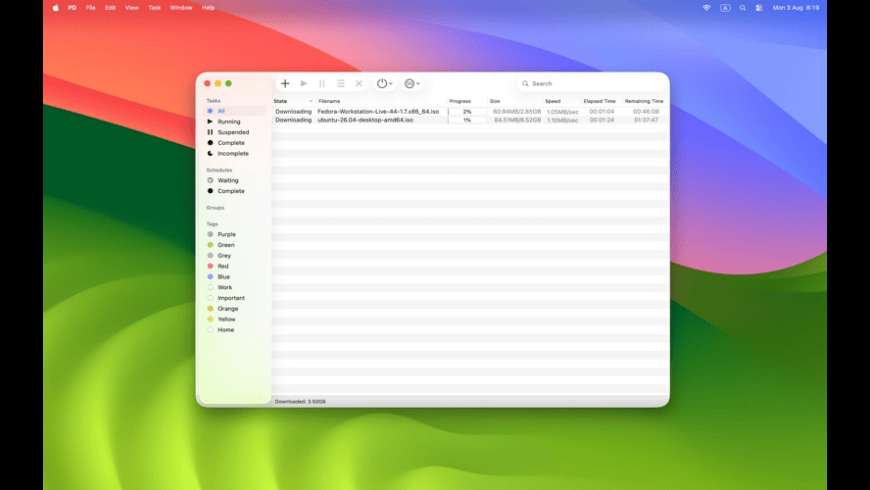This screenshot has height=490, width=870.
Task: Select the Grey tag
Action: click(235, 255)
